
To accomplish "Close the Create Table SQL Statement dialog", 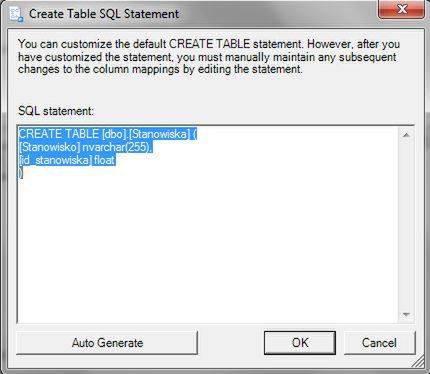I will 402,9.
